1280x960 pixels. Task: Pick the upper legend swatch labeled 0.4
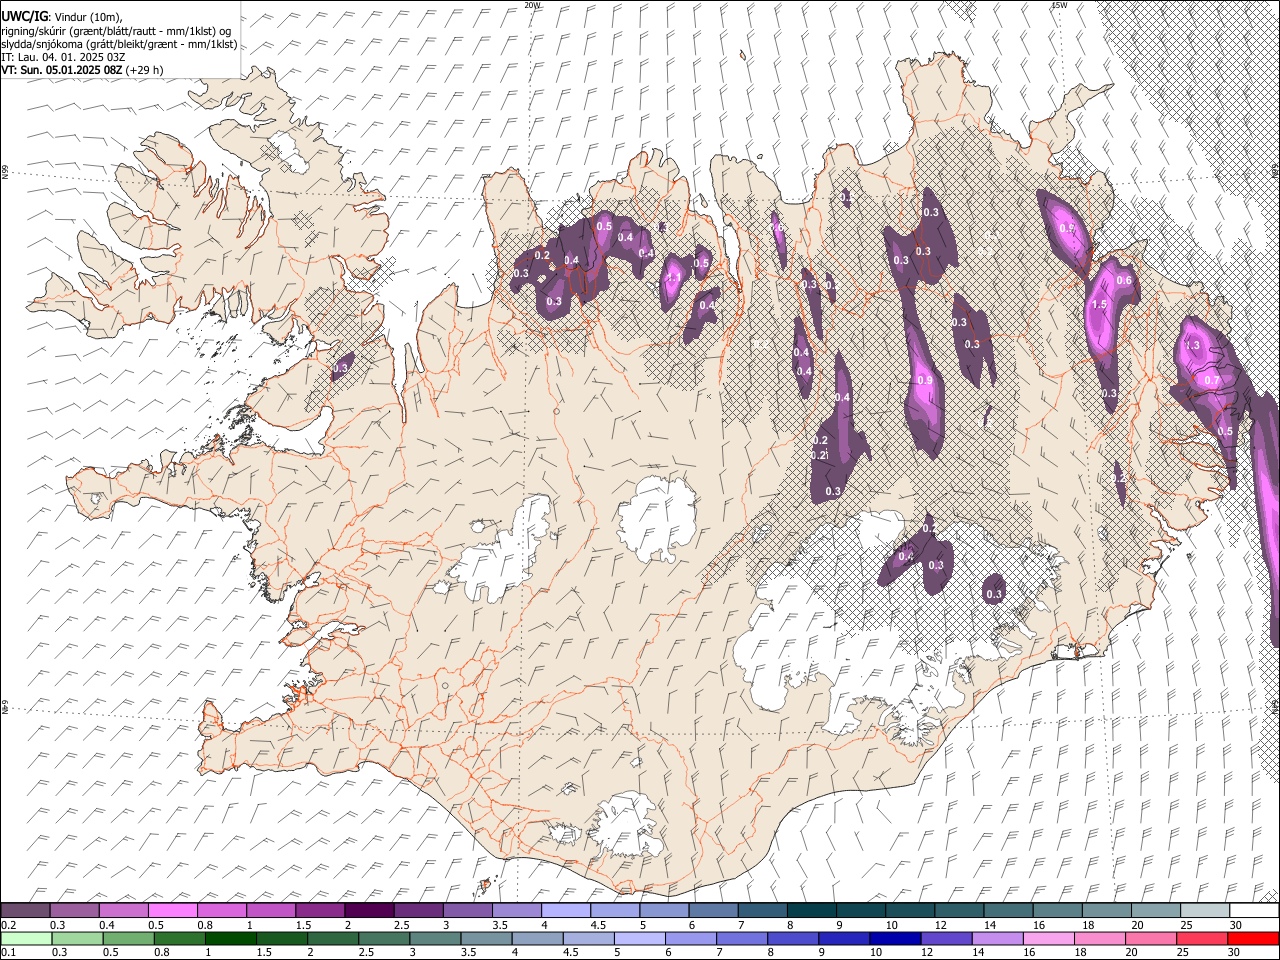(123, 910)
